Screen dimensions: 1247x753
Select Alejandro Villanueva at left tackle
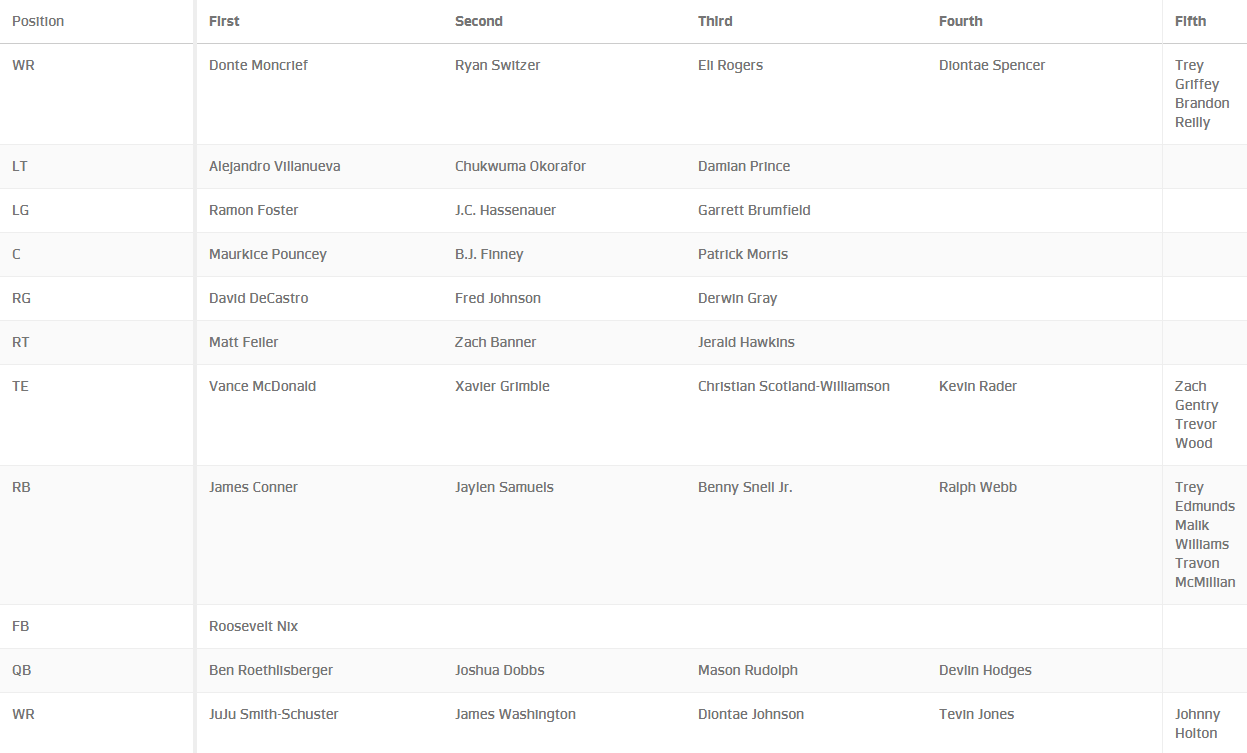click(274, 166)
